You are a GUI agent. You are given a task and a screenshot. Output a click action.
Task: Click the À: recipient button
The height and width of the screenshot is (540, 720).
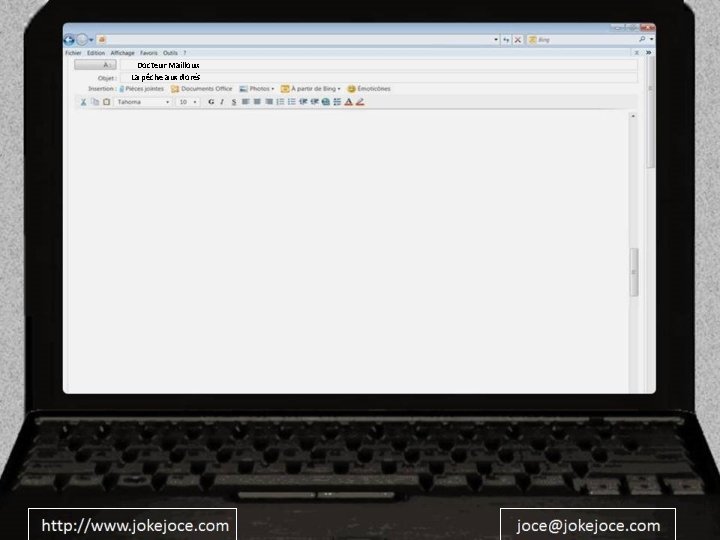96,65
